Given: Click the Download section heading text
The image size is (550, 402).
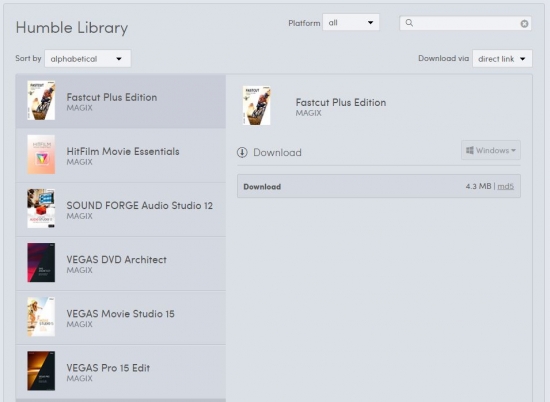Looking at the screenshot, I should pos(277,153).
